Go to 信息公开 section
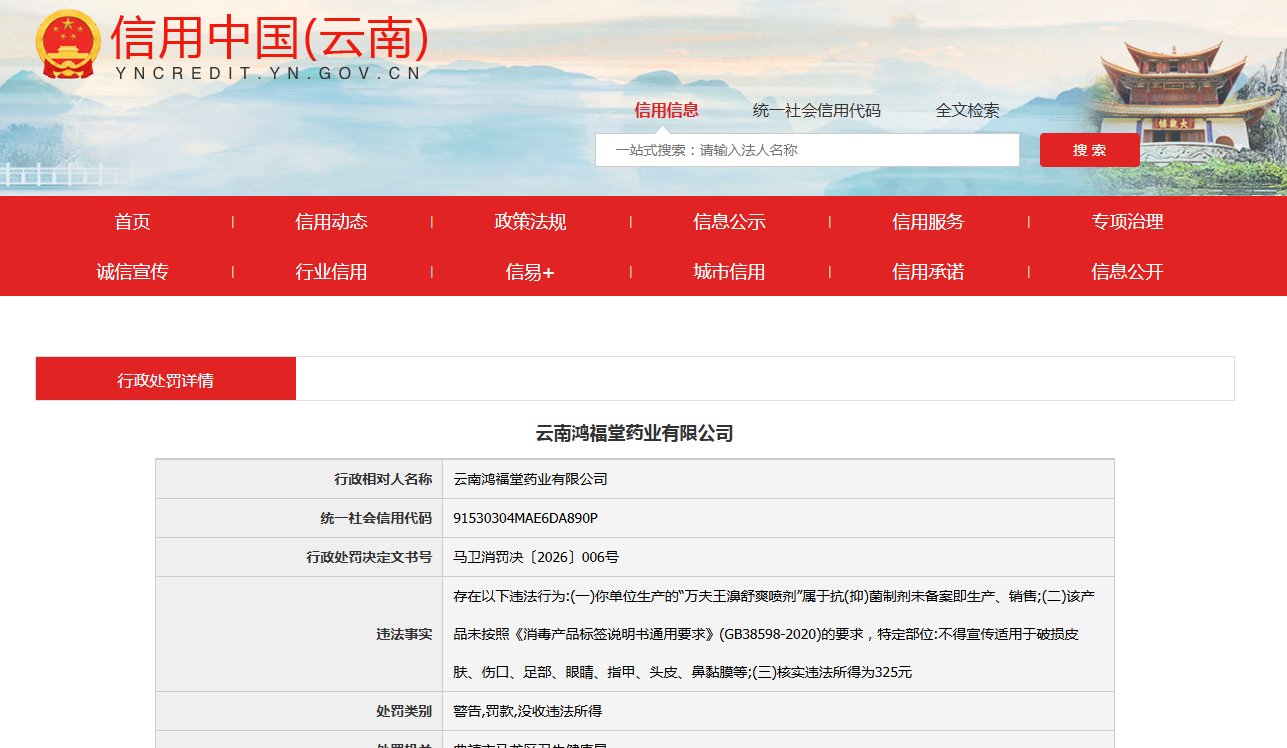 1127,271
